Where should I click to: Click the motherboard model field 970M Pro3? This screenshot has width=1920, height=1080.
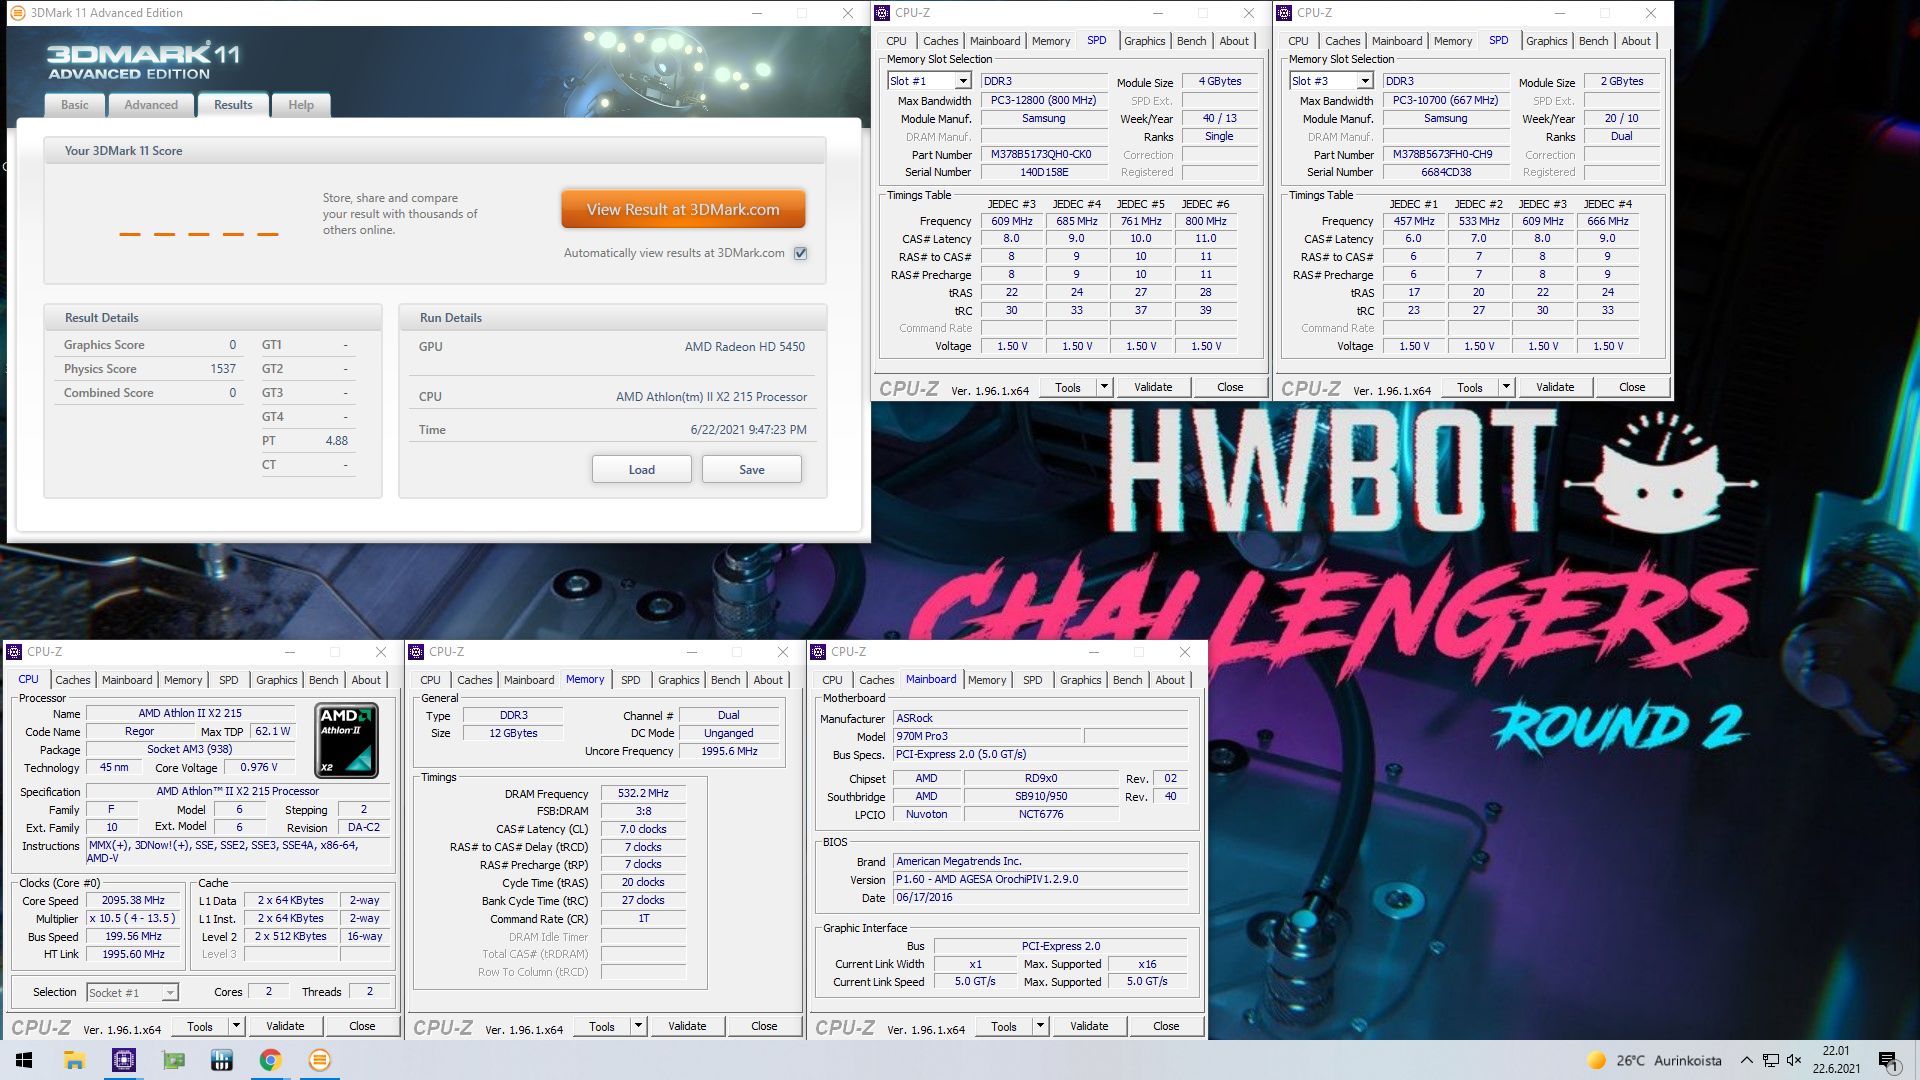pyautogui.click(x=988, y=737)
